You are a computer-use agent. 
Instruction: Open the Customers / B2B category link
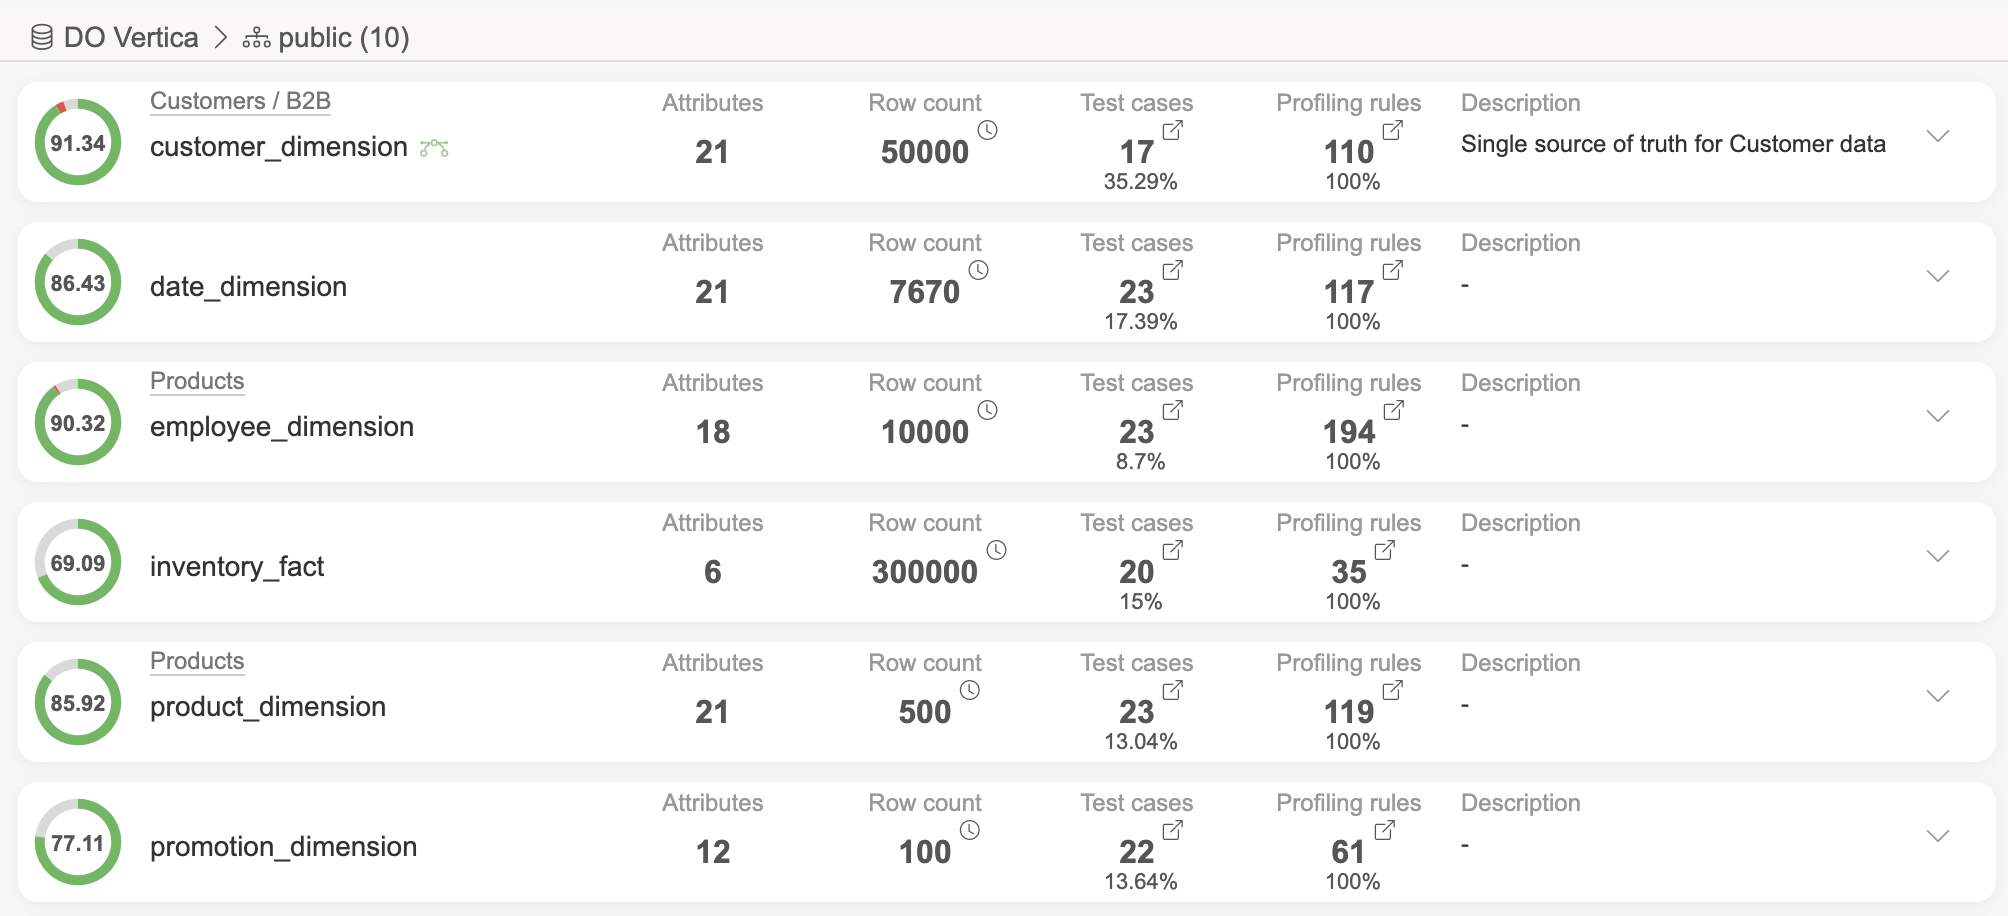(240, 101)
